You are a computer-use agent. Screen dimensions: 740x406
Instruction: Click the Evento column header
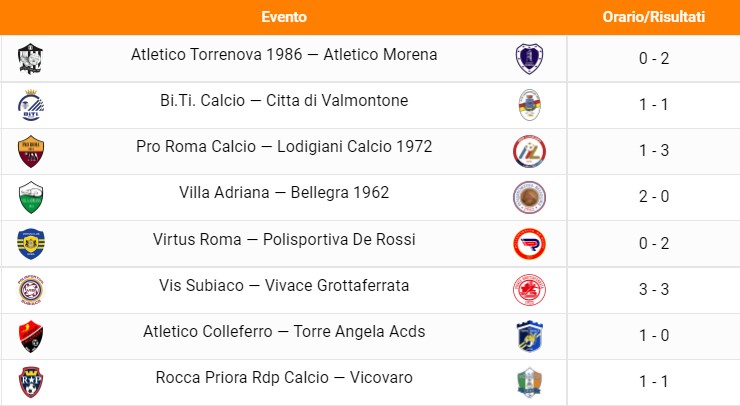click(284, 17)
